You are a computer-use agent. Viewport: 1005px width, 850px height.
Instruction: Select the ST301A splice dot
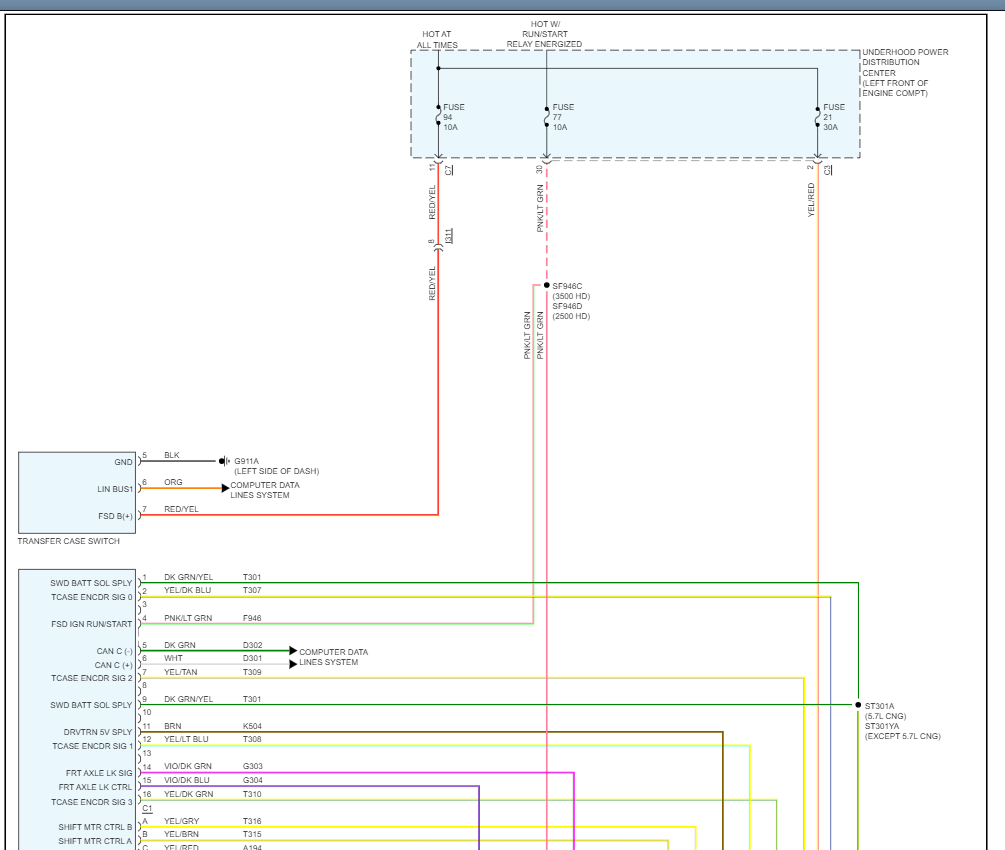858,705
